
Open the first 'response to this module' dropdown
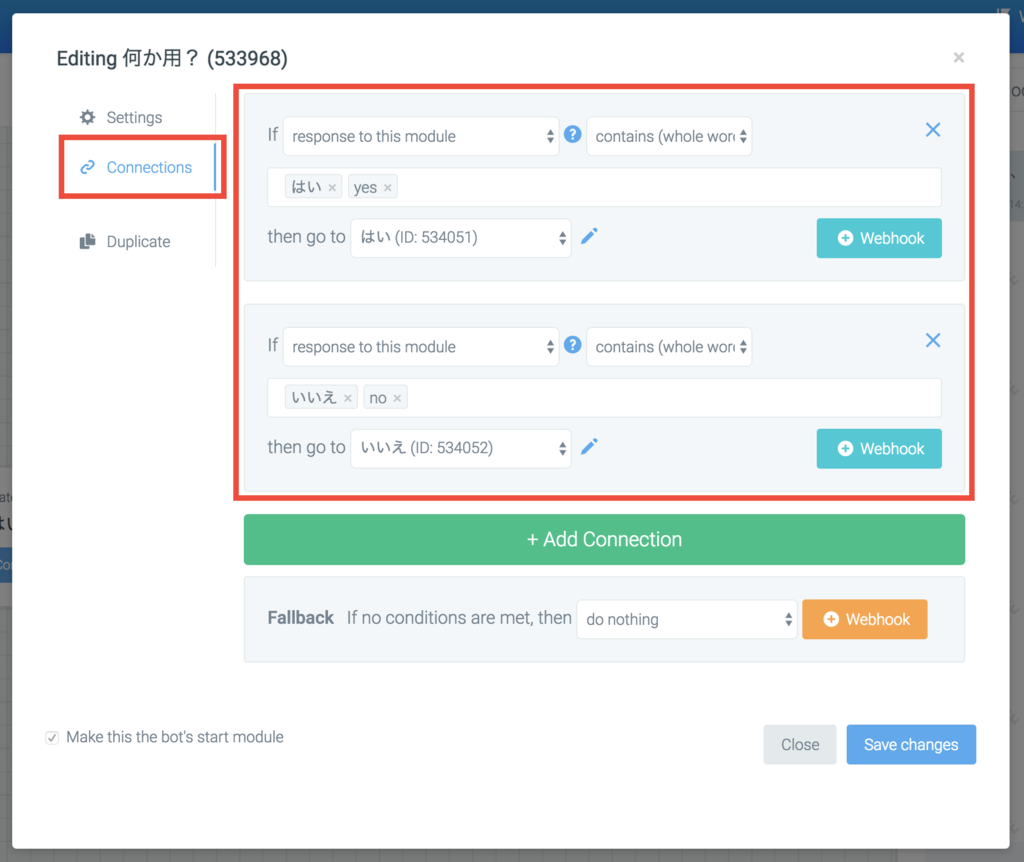421,136
